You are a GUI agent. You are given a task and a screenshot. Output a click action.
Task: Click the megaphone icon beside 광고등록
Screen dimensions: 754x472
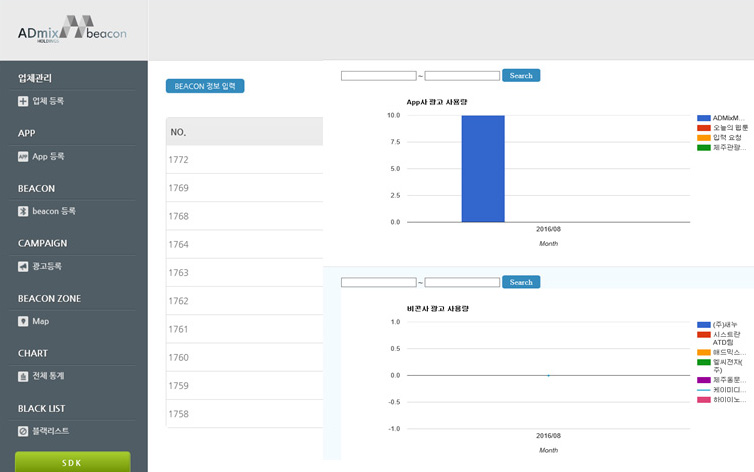point(23,266)
